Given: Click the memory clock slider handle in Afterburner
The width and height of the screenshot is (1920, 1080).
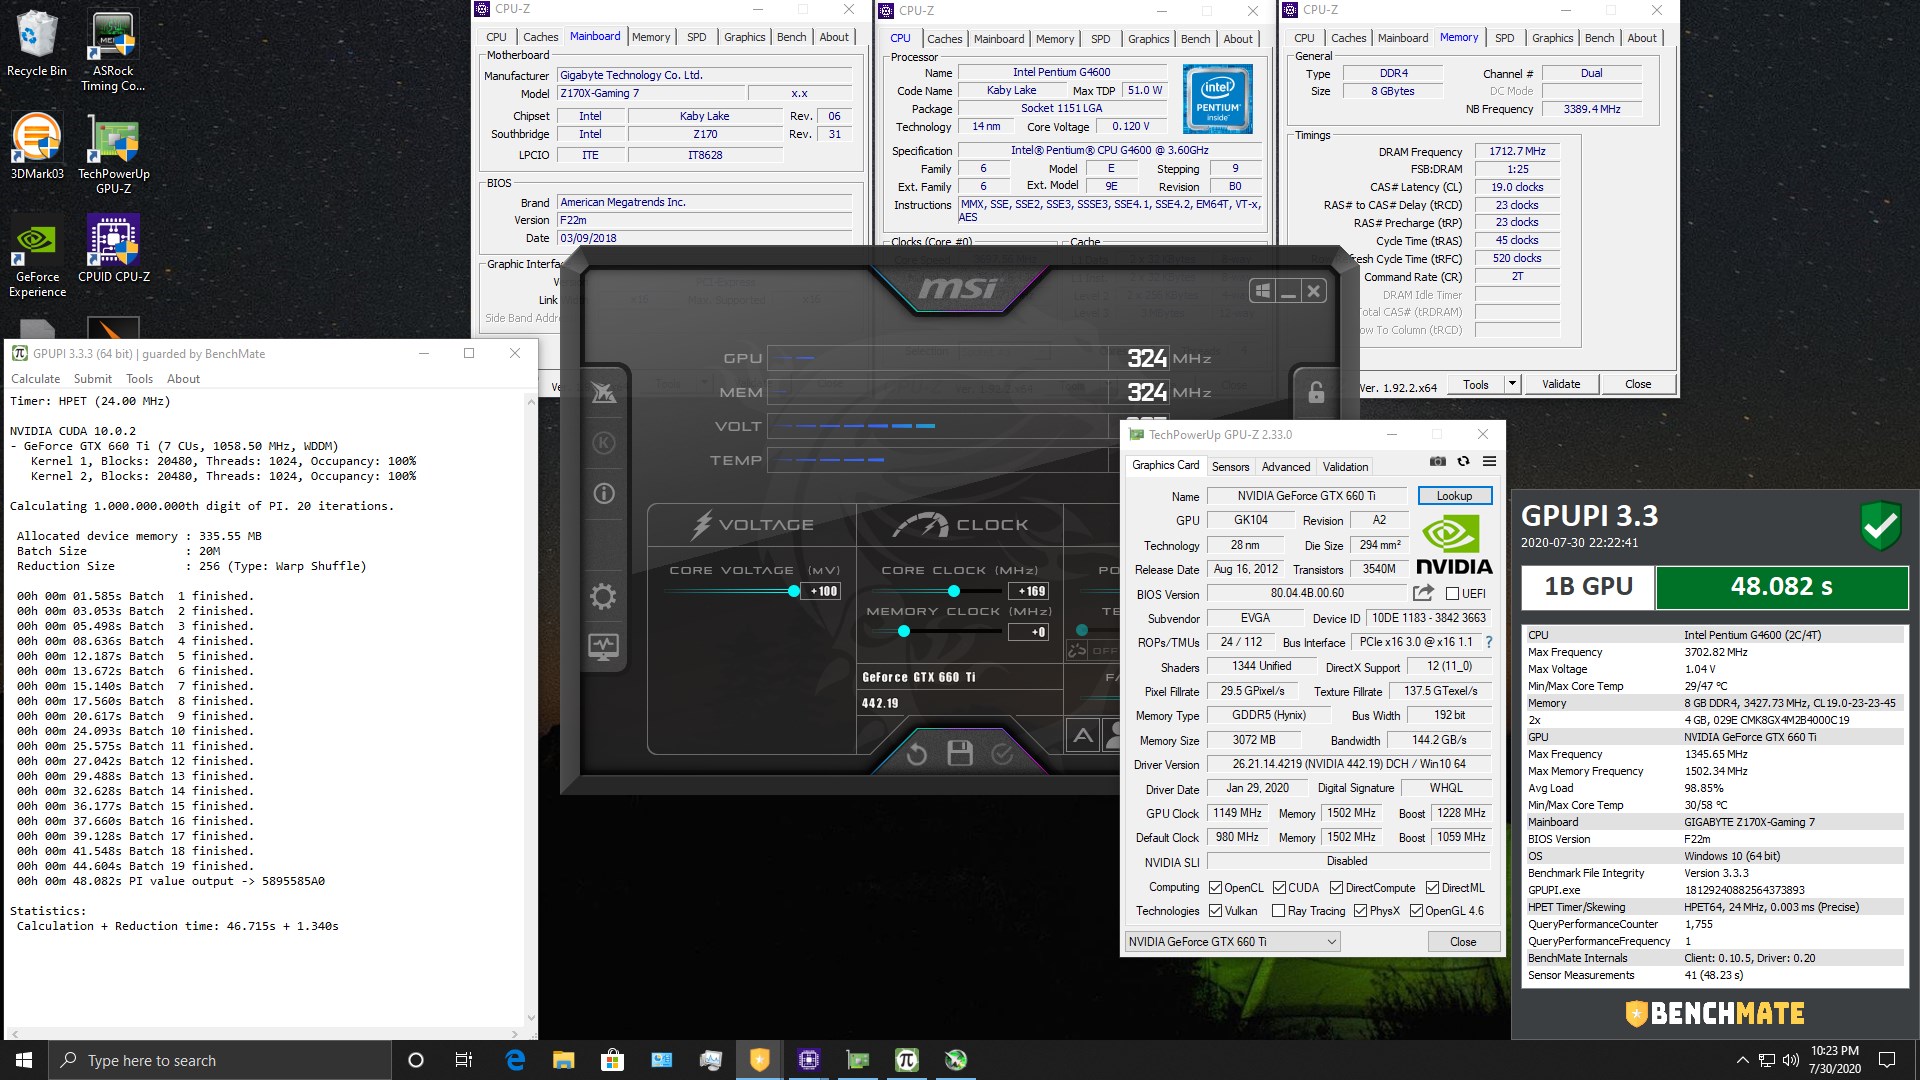Looking at the screenshot, I should point(904,631).
